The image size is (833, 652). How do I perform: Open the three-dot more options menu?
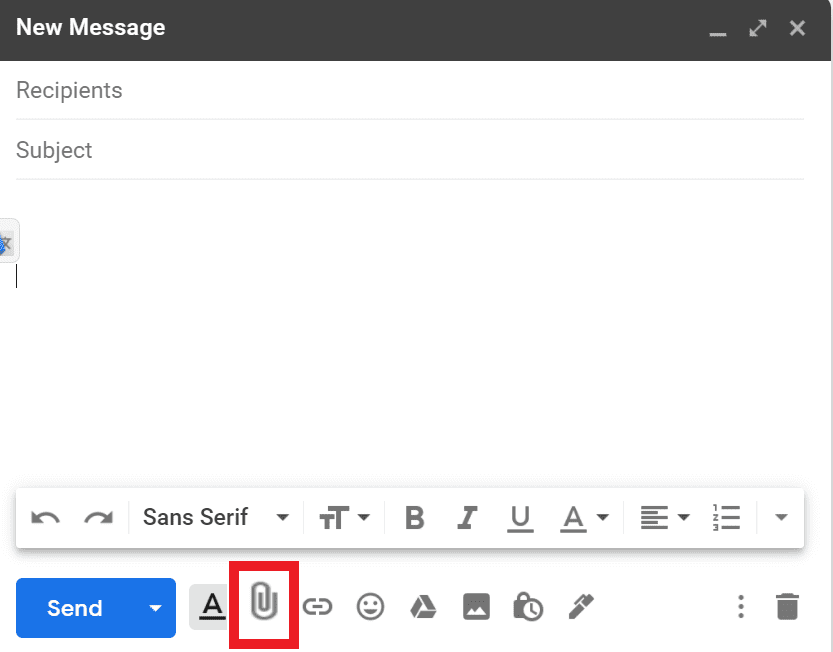click(x=740, y=607)
